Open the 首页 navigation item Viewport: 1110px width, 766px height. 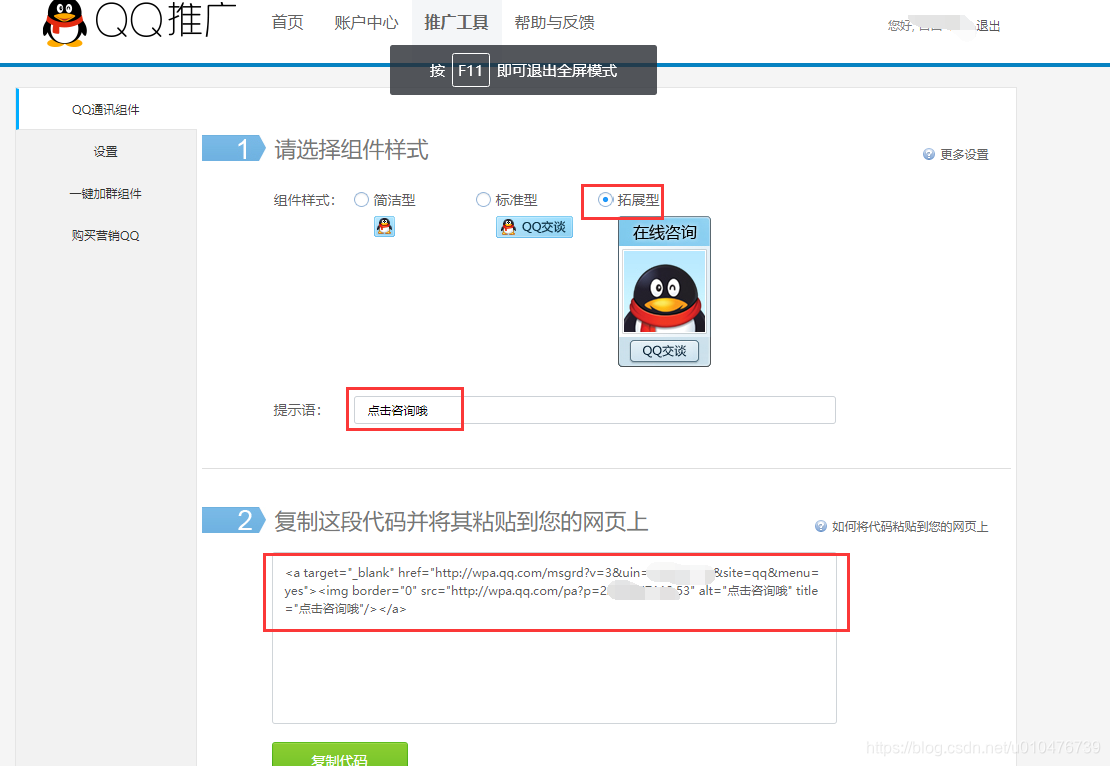coord(287,23)
